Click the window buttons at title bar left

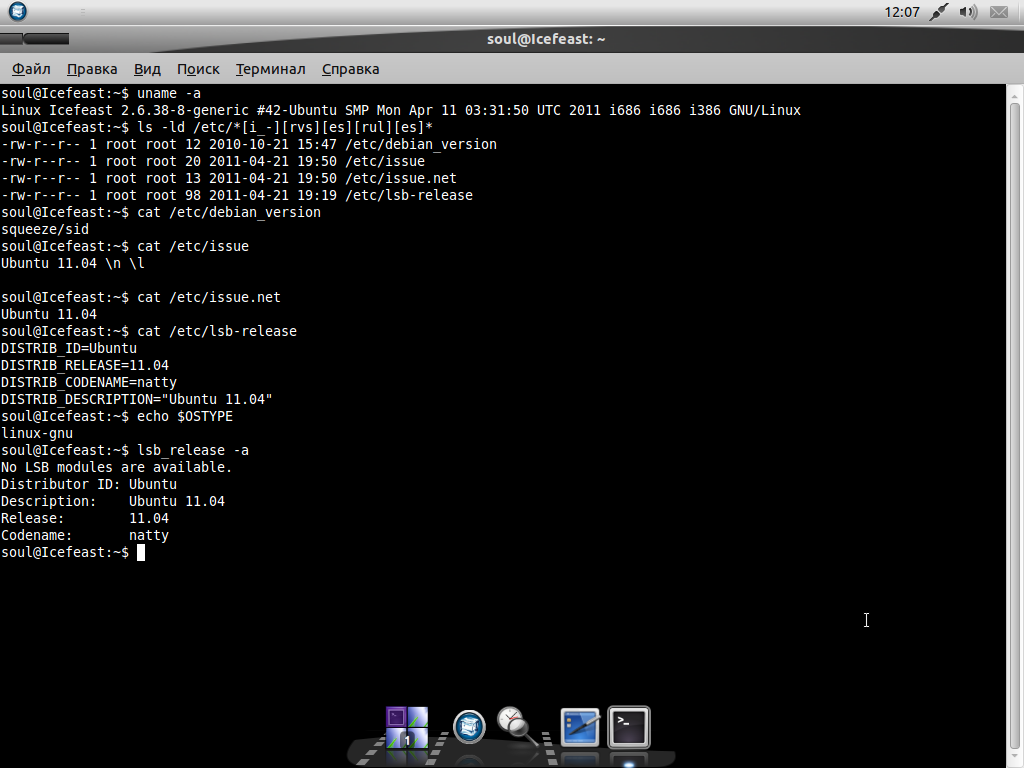(x=35, y=39)
